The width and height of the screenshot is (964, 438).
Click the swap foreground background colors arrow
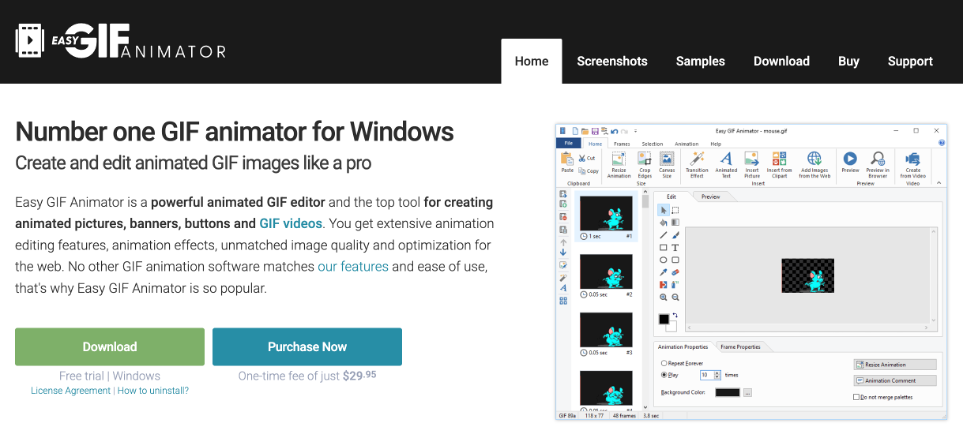(x=674, y=316)
